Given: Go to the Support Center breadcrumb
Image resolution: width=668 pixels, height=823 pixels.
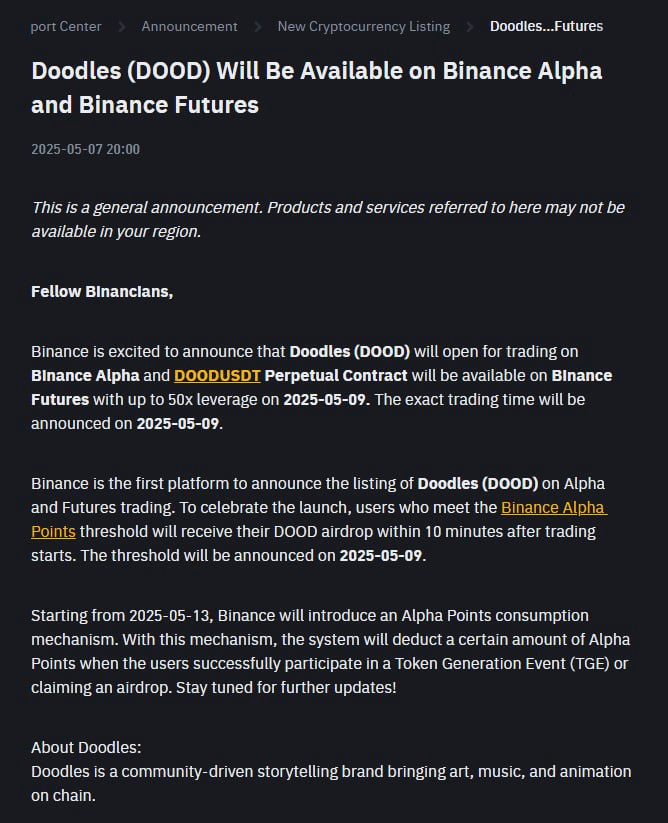Looking at the screenshot, I should coord(66,26).
